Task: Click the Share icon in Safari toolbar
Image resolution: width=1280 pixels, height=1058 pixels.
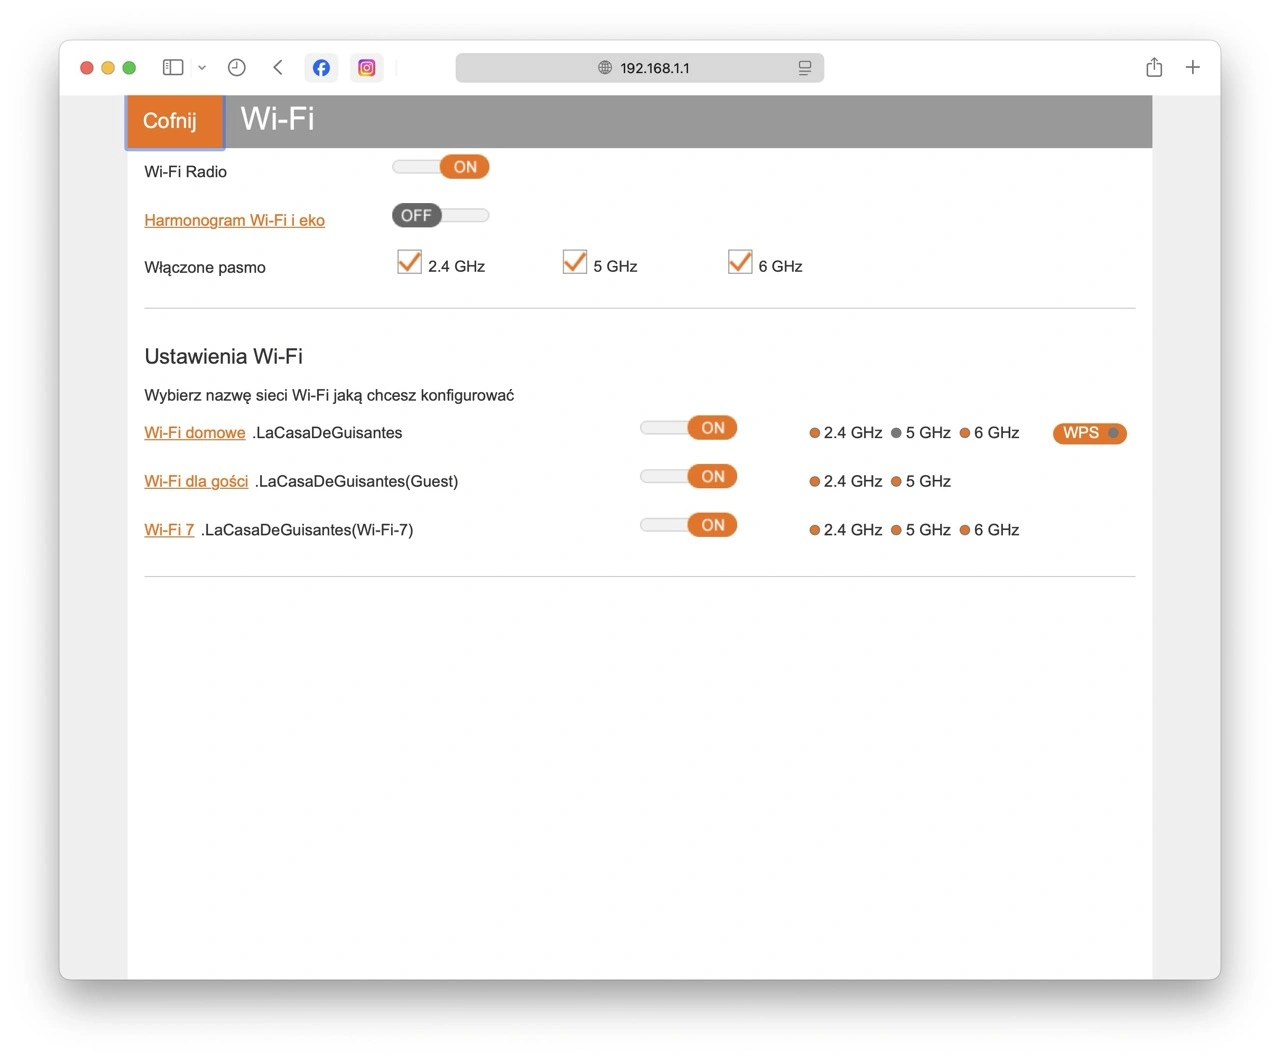Action: click(1154, 67)
